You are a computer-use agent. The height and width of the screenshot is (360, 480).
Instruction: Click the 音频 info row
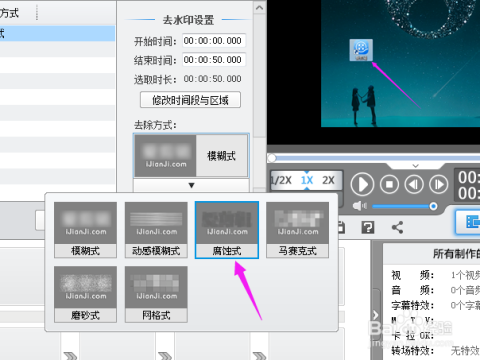pyautogui.click(x=435, y=290)
